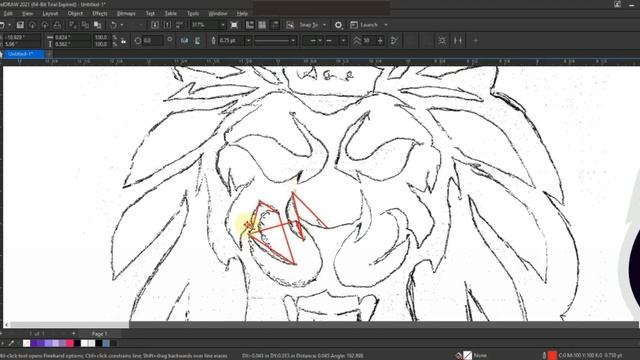Screen dimensions: 640x360
Task: Click the Full-screen preview icon
Action: 234,25
